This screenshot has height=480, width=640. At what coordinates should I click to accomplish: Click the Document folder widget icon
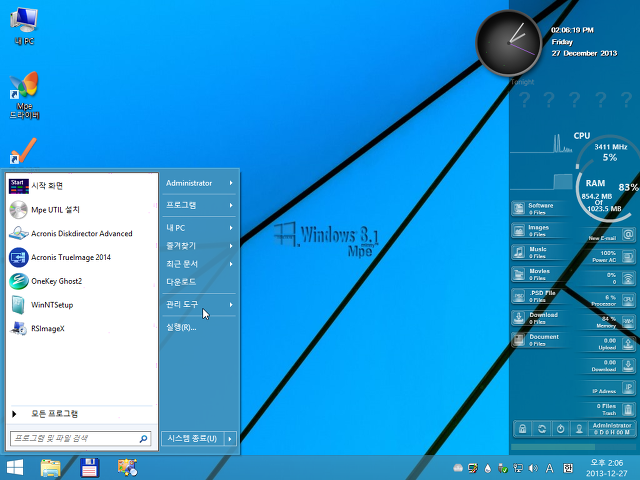[x=519, y=340]
